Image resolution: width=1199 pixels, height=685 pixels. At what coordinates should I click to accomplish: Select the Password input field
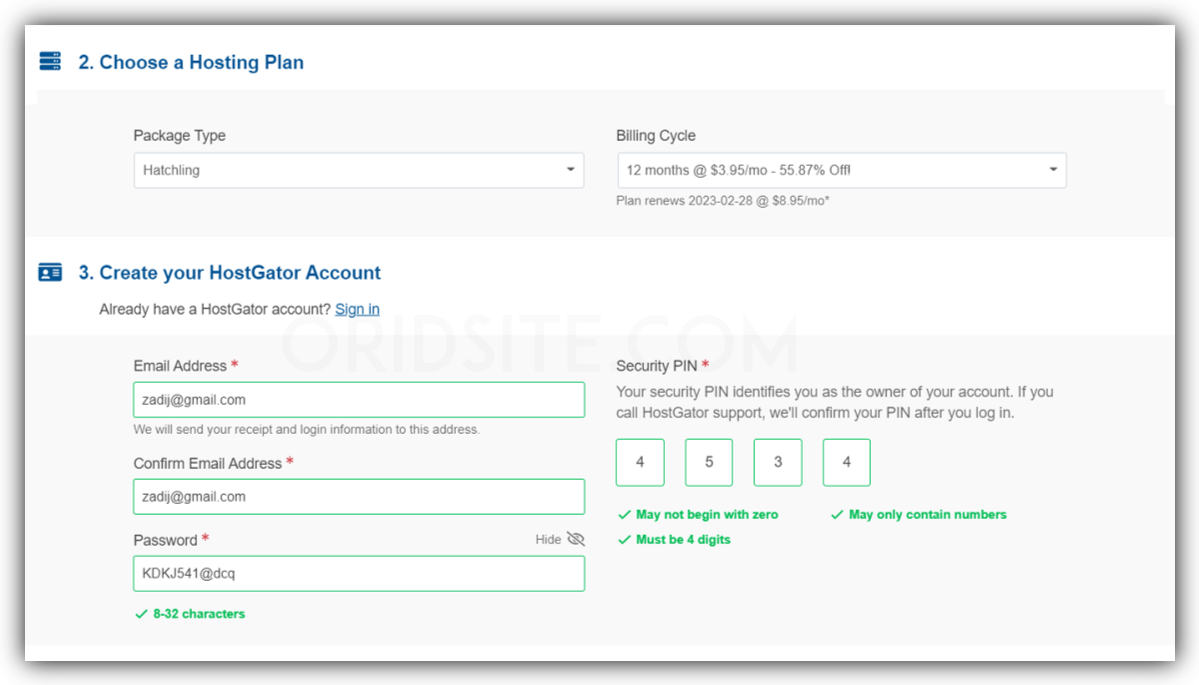359,573
